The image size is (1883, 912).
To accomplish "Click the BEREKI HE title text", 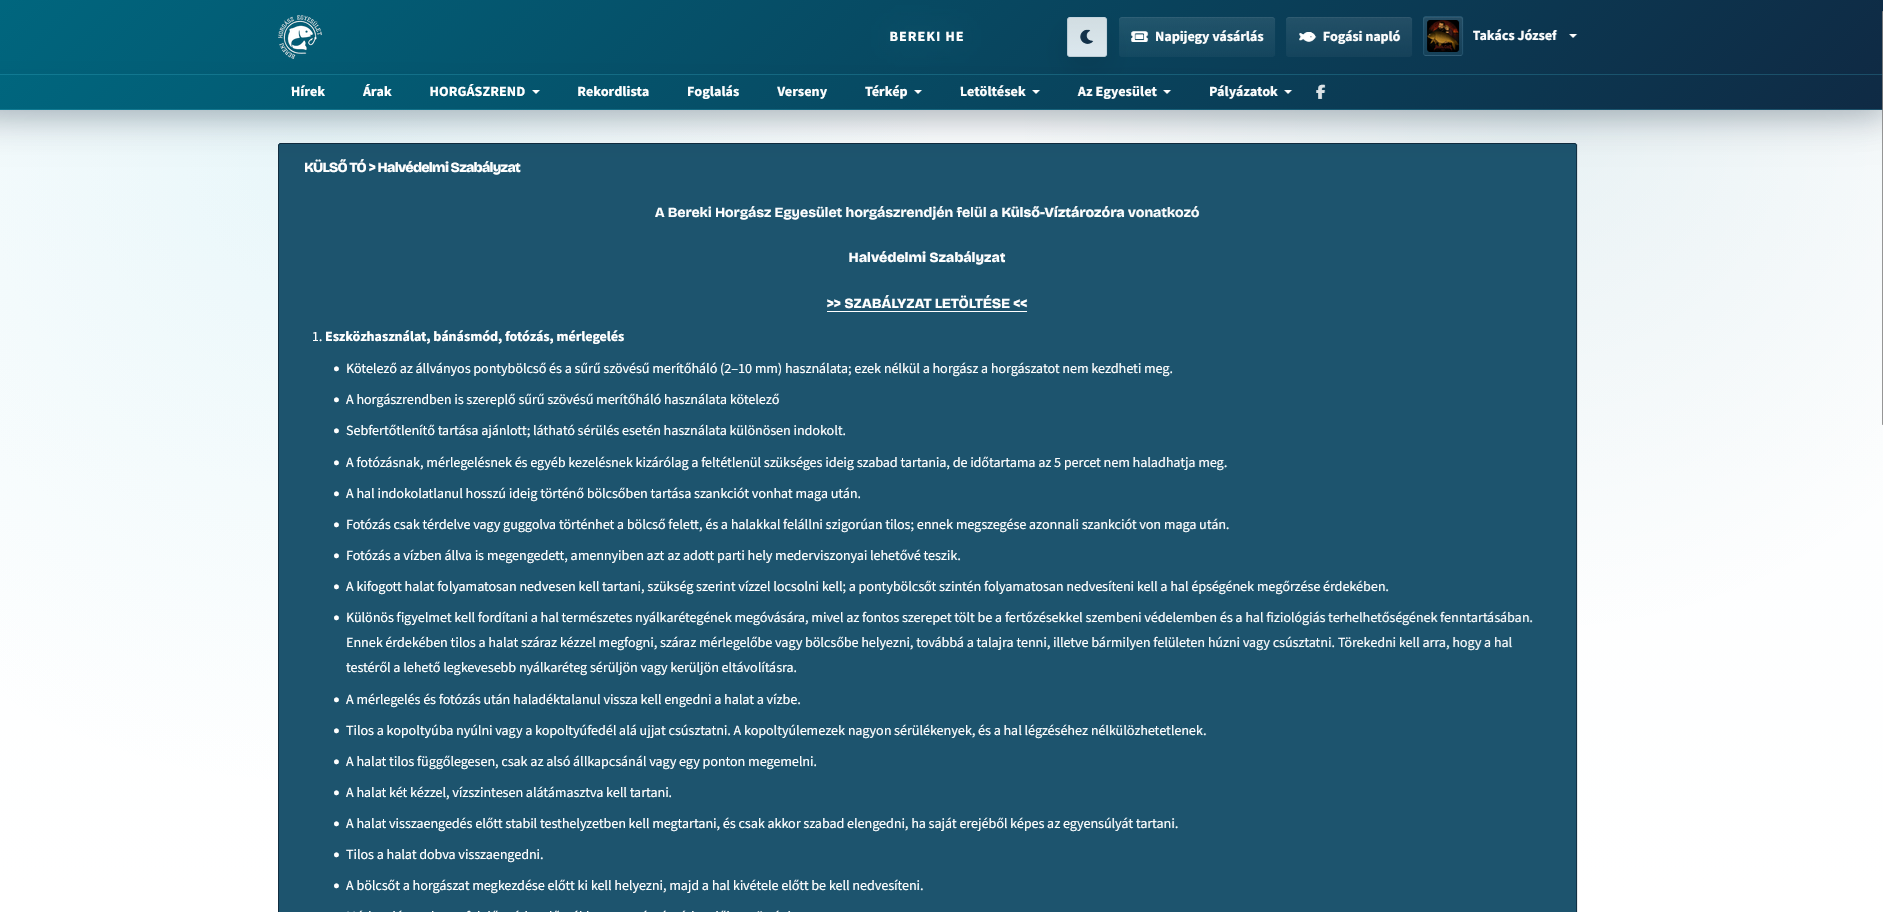I will [x=927, y=37].
